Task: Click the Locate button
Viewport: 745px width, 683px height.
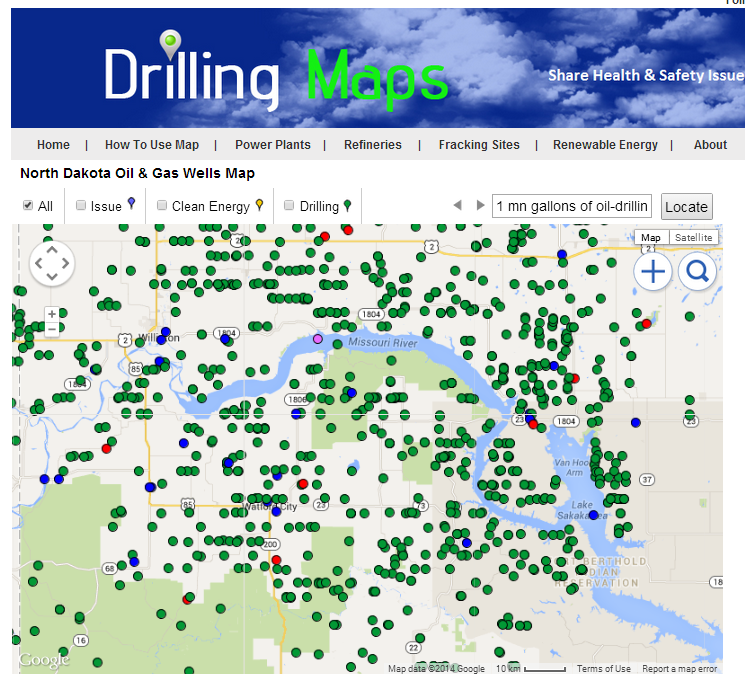Action: pyautogui.click(x=687, y=207)
